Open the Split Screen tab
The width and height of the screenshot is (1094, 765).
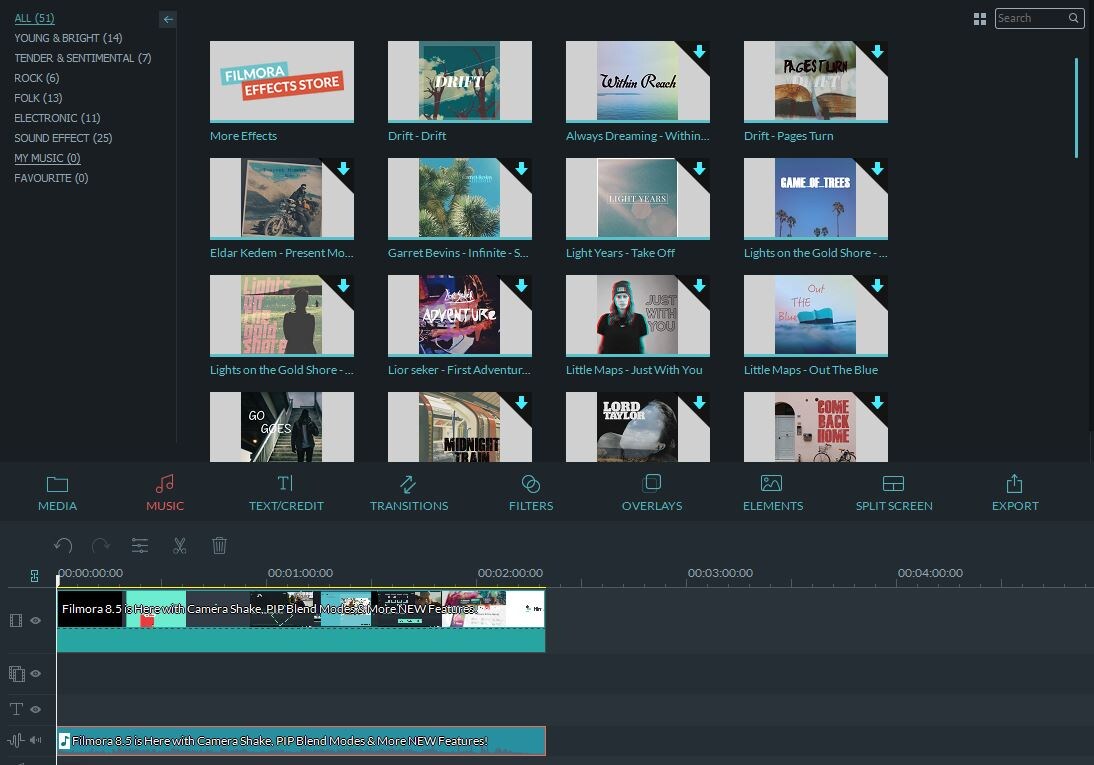894,493
